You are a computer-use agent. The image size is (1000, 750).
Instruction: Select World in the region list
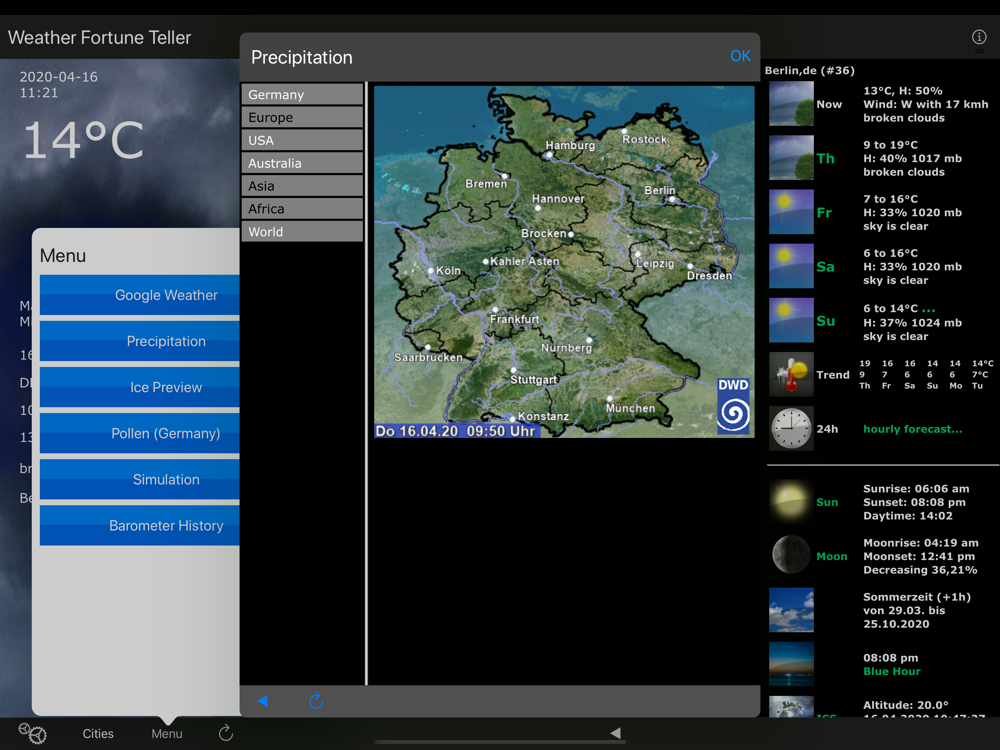pyautogui.click(x=302, y=232)
